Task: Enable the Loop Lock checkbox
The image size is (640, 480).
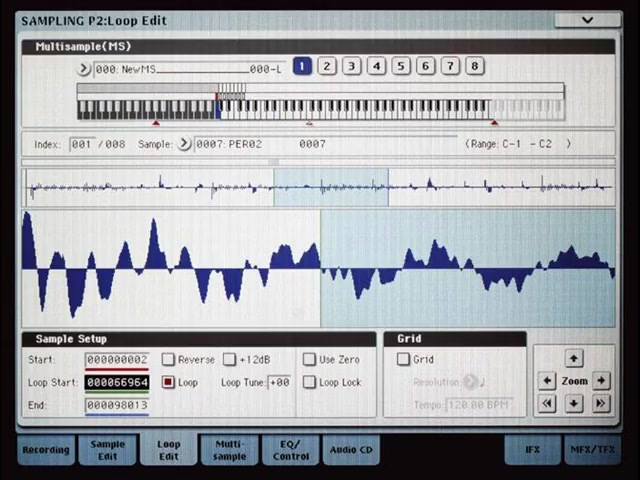Action: 309,382
